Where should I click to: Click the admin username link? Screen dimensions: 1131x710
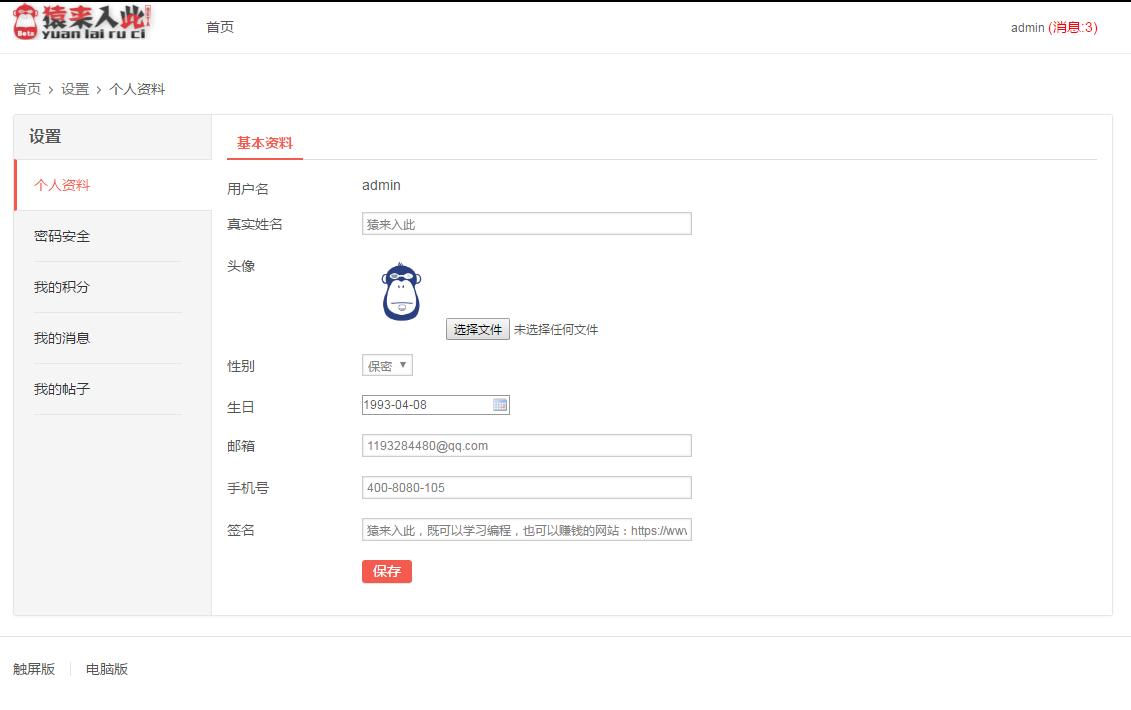(x=1028, y=27)
